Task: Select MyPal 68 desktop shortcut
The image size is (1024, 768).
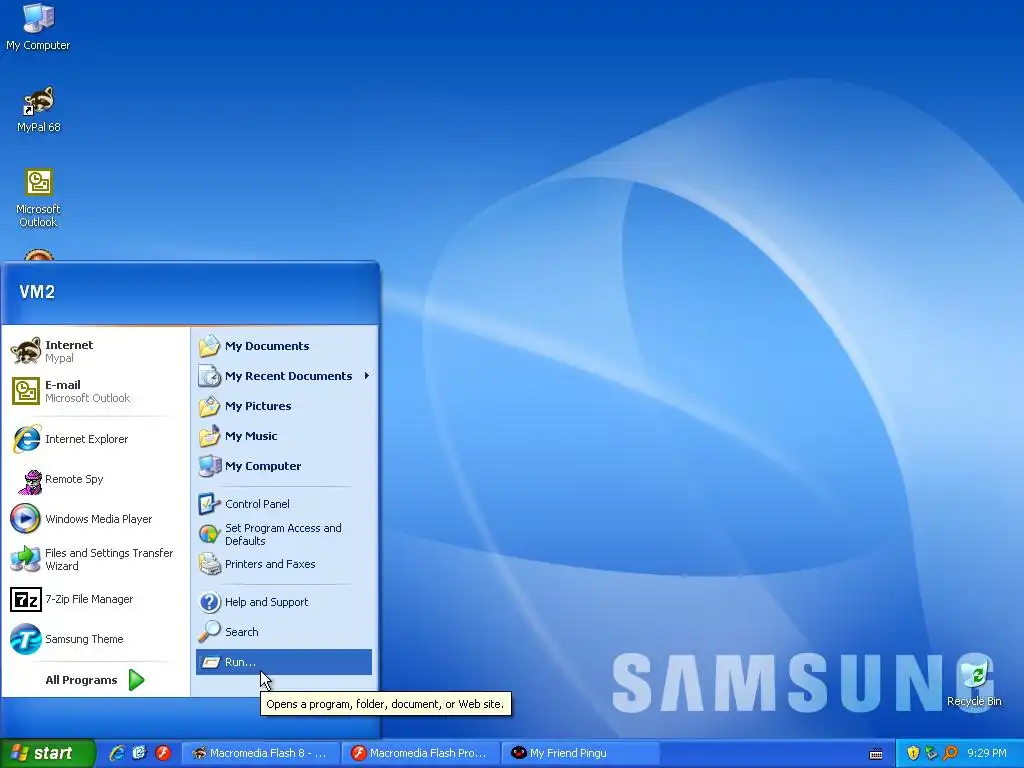Action: click(39, 110)
